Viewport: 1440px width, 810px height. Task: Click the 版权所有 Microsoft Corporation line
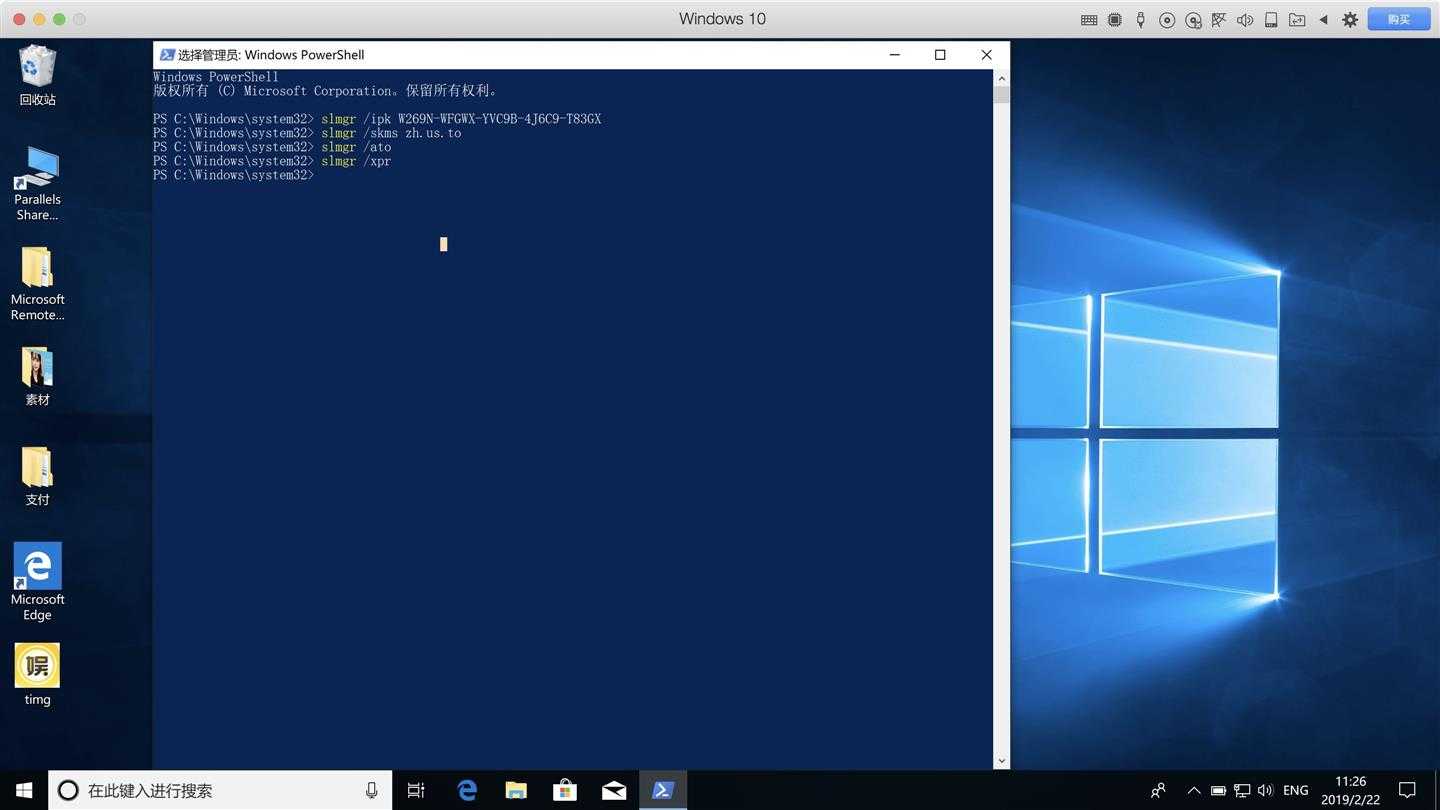325,91
